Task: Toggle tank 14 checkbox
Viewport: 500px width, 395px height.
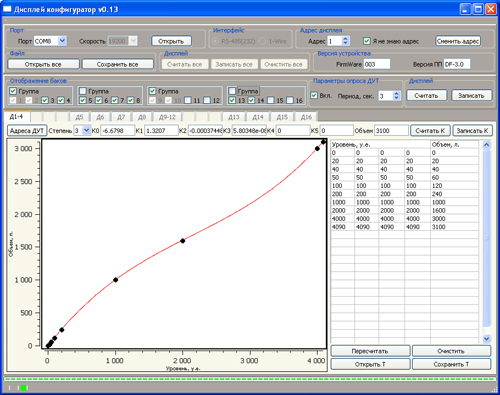Action: [251, 100]
